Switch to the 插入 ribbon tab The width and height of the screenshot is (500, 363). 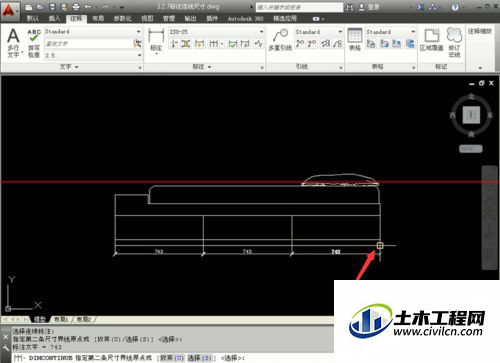tap(54, 19)
